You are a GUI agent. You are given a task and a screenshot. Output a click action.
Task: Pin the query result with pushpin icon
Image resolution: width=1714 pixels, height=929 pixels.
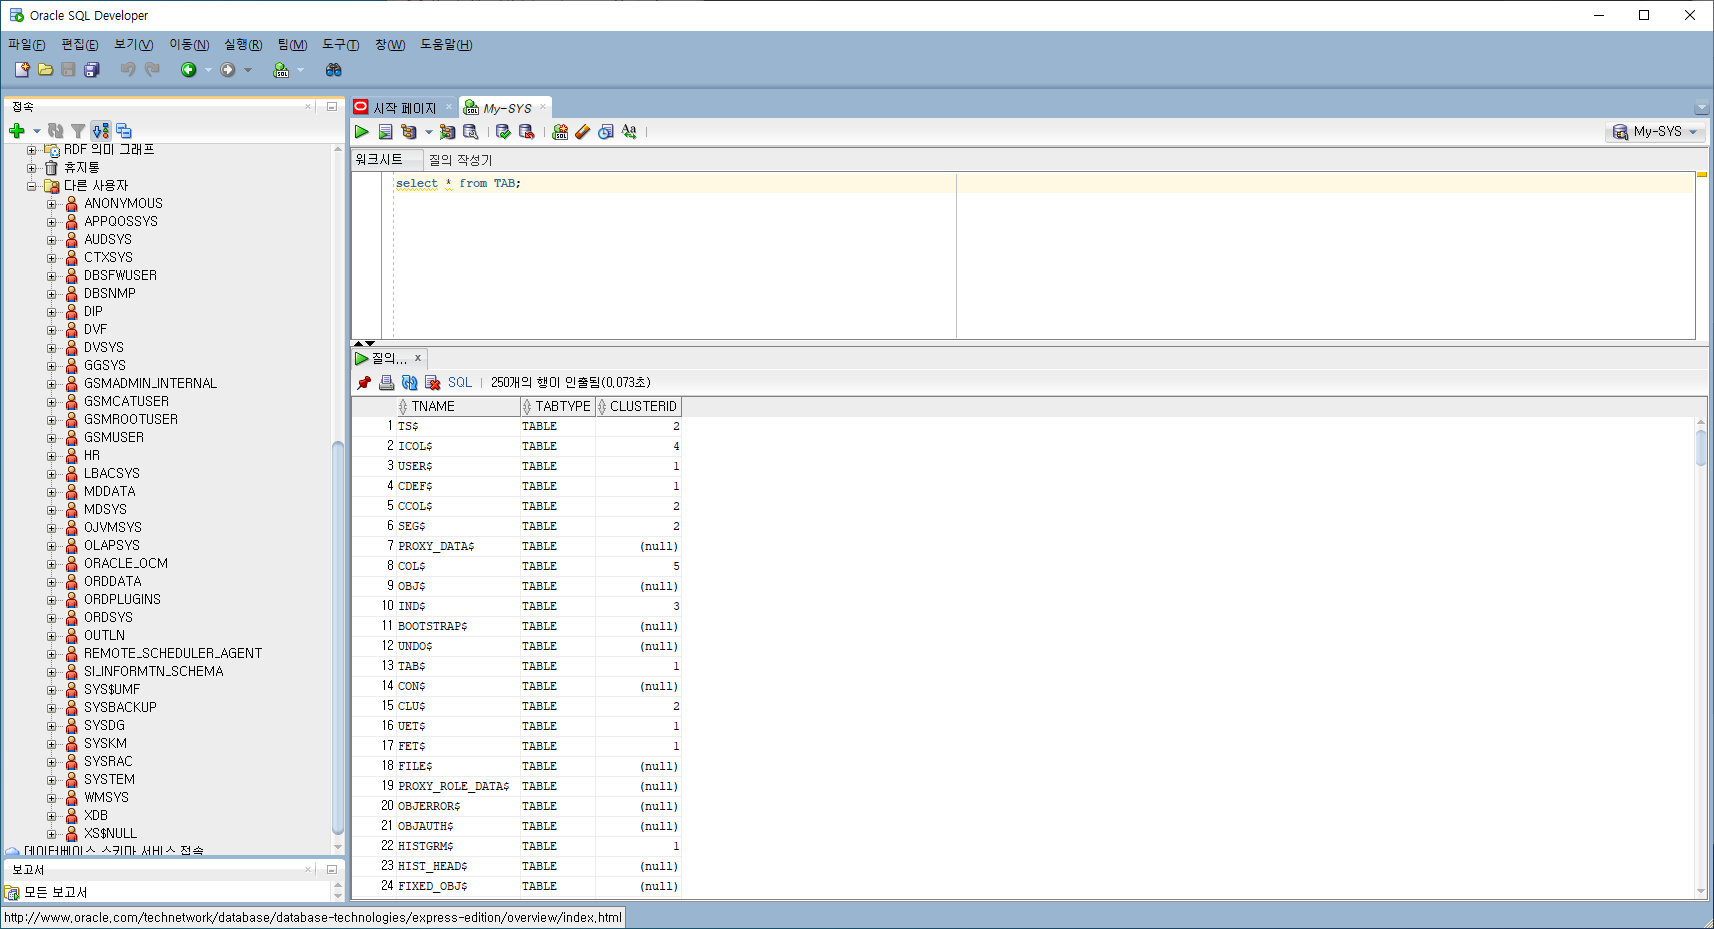tap(364, 383)
